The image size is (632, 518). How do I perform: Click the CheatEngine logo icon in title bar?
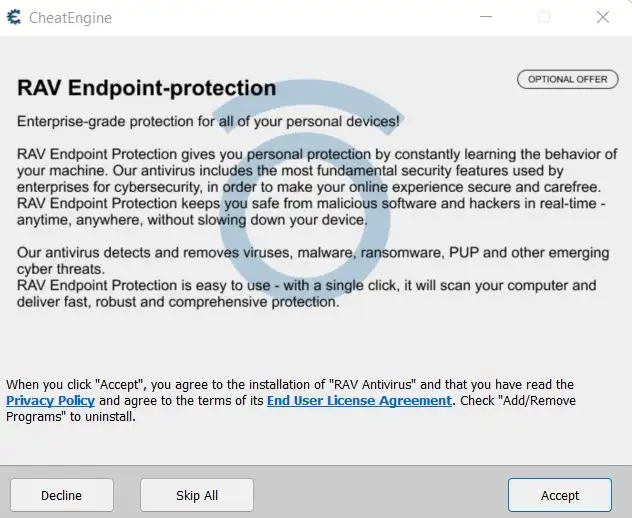click(x=14, y=17)
